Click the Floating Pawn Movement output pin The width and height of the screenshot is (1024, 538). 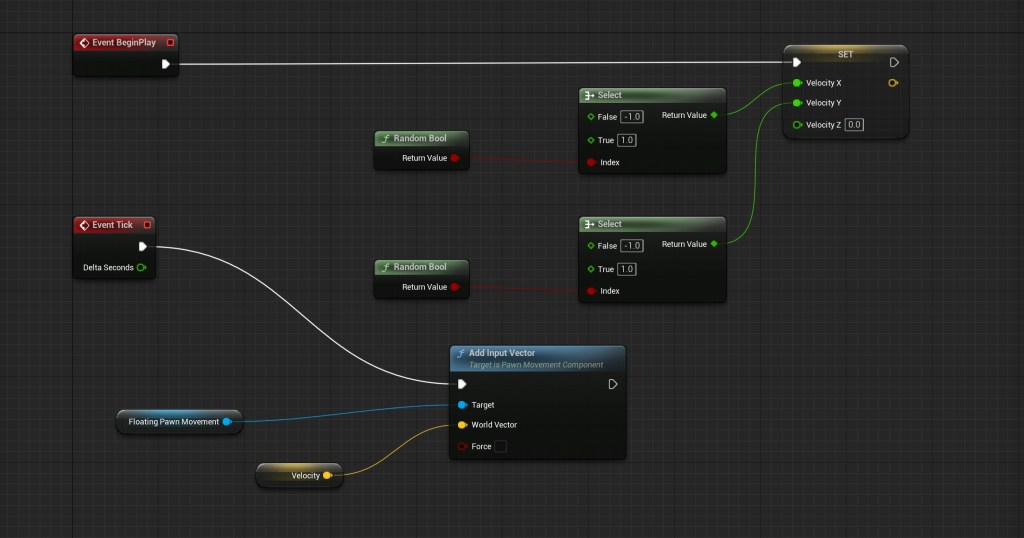tap(227, 422)
